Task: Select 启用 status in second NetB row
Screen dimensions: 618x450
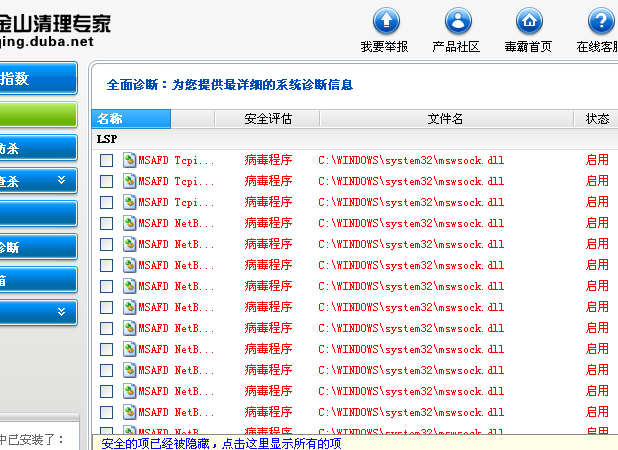Action: [597, 244]
